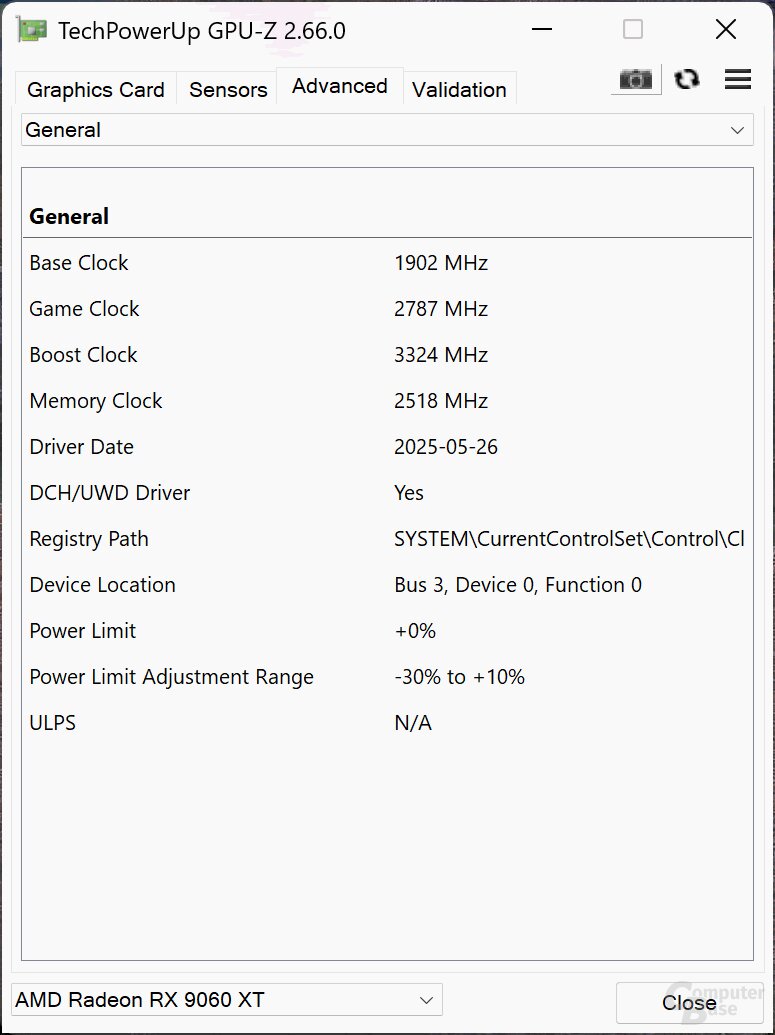The width and height of the screenshot is (775, 1035).
Task: Click the Close button
Action: point(689,1003)
